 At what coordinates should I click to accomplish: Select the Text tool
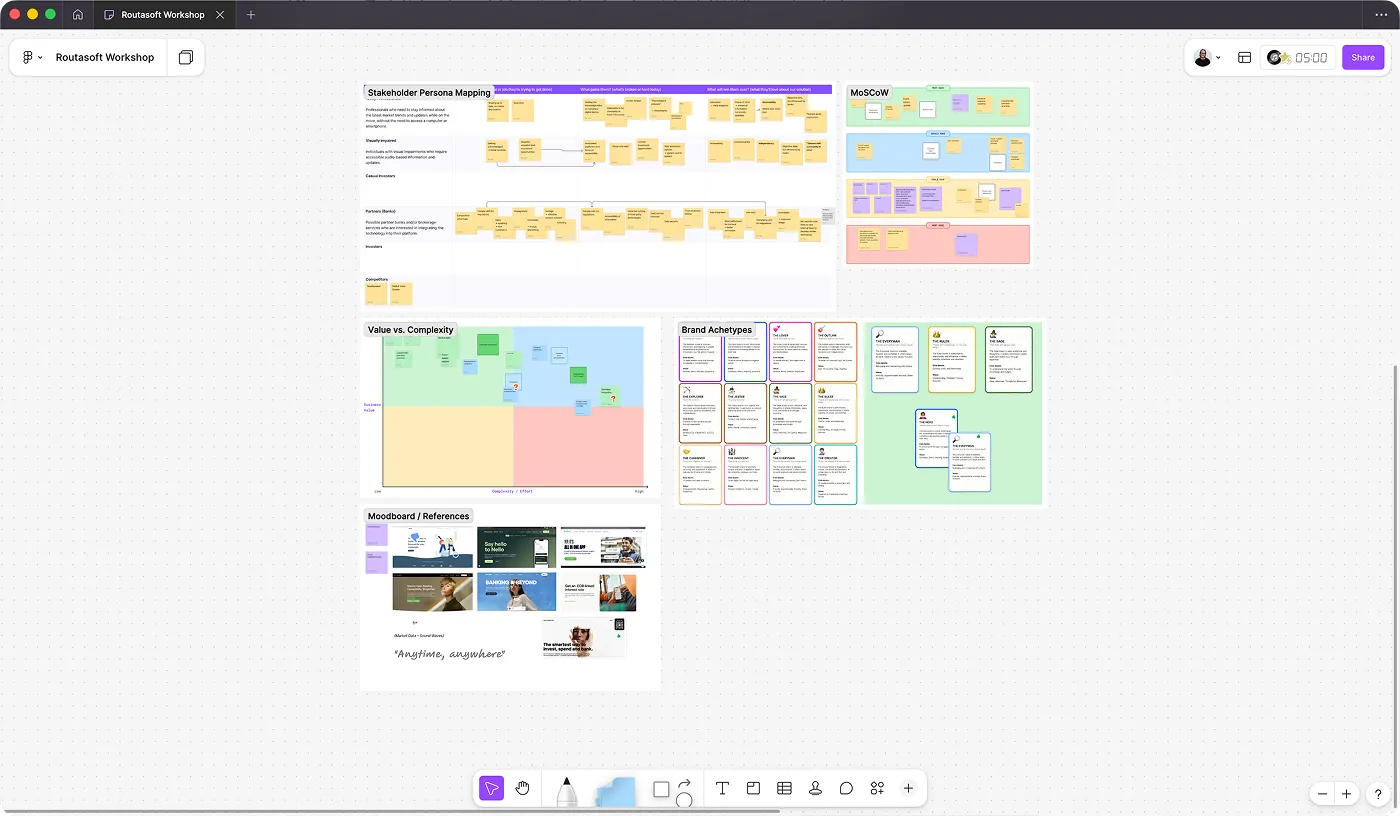click(722, 789)
